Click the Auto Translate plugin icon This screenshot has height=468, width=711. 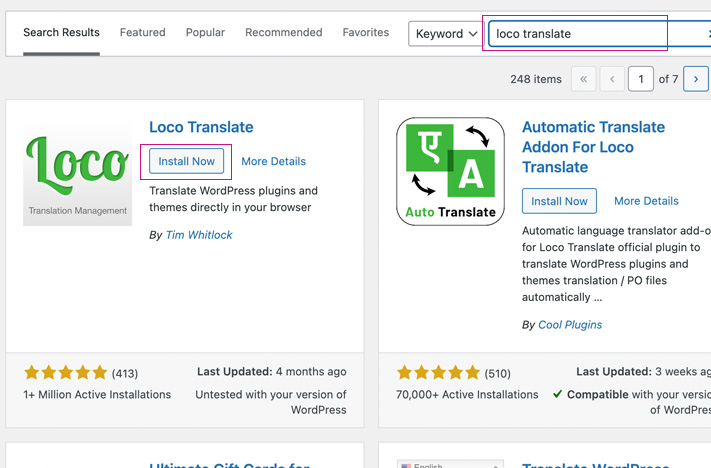(450, 171)
